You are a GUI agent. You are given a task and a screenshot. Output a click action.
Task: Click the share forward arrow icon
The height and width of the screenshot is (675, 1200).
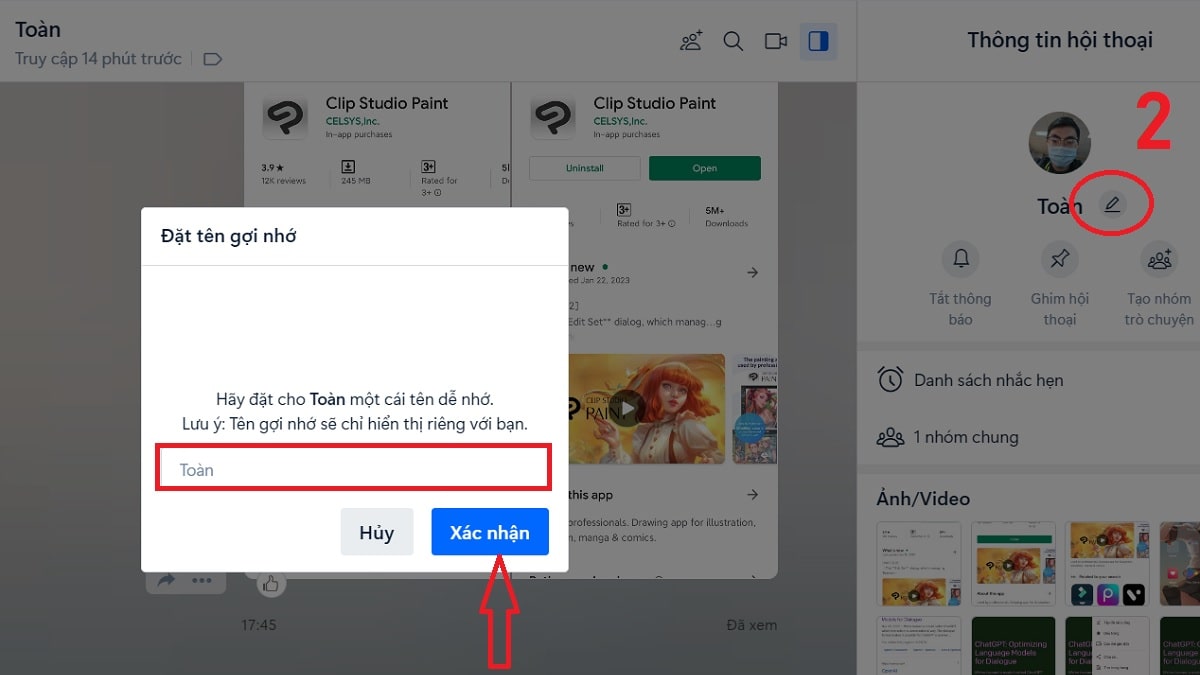click(x=166, y=581)
